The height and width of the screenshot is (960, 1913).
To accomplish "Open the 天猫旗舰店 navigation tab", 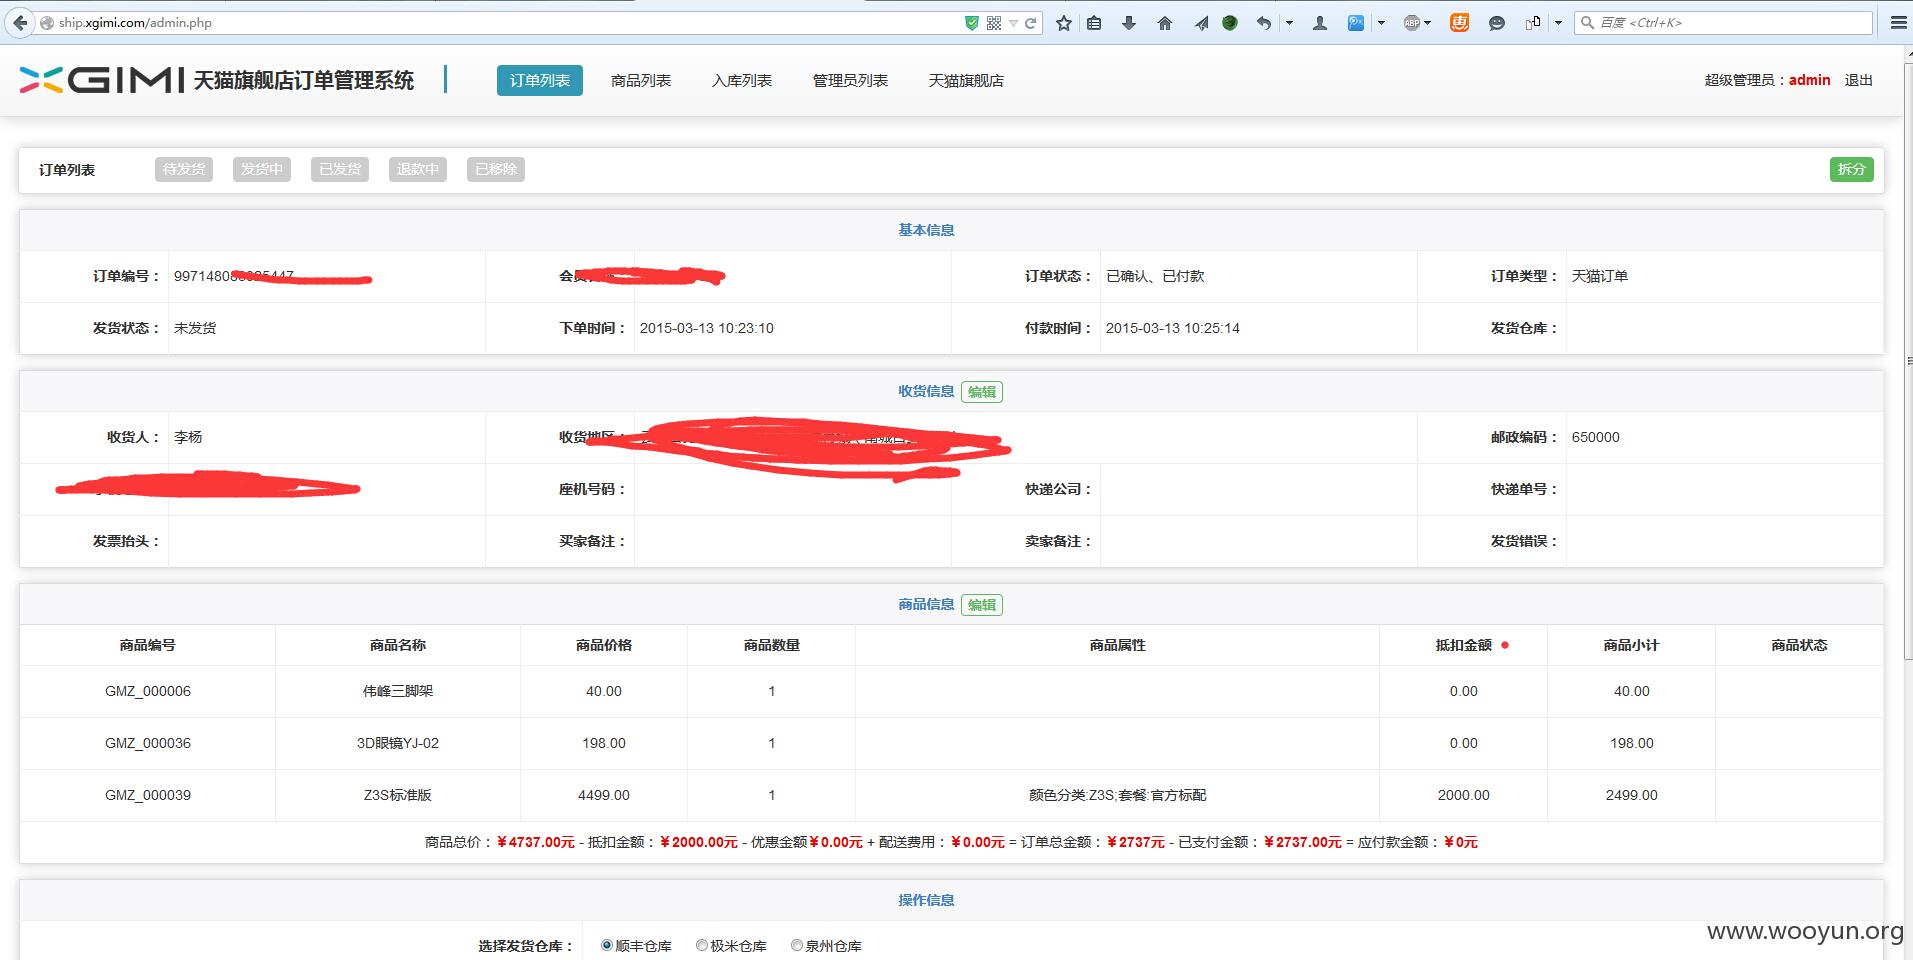I will (x=966, y=81).
